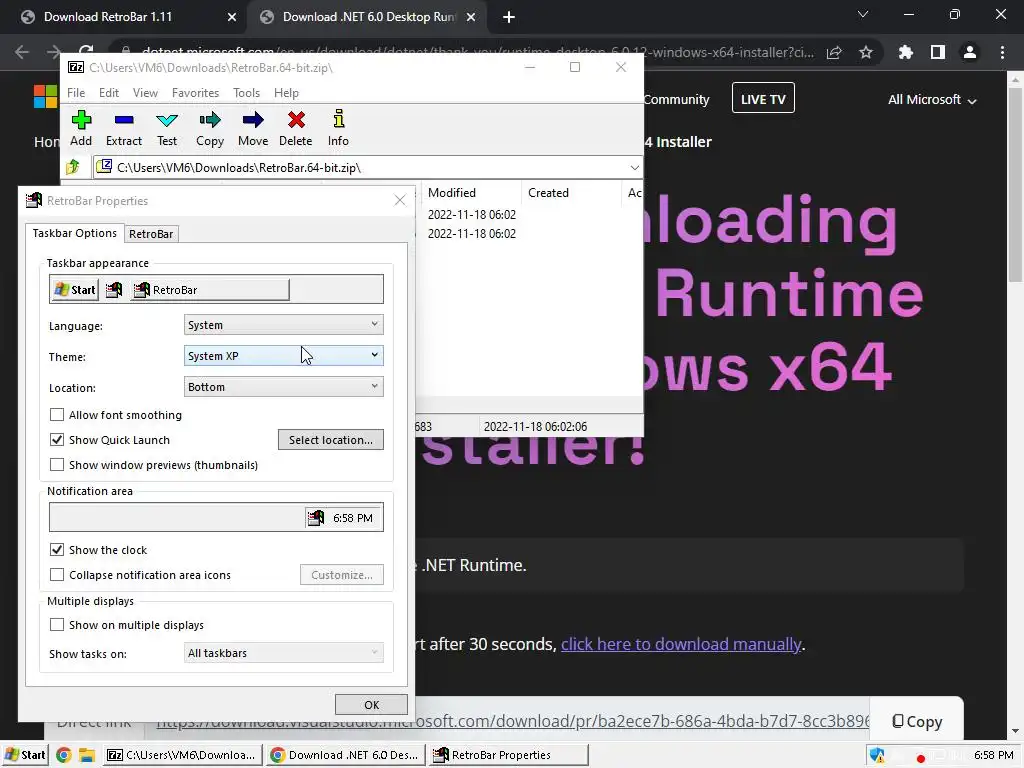Click the LIVE TV button

tap(763, 99)
